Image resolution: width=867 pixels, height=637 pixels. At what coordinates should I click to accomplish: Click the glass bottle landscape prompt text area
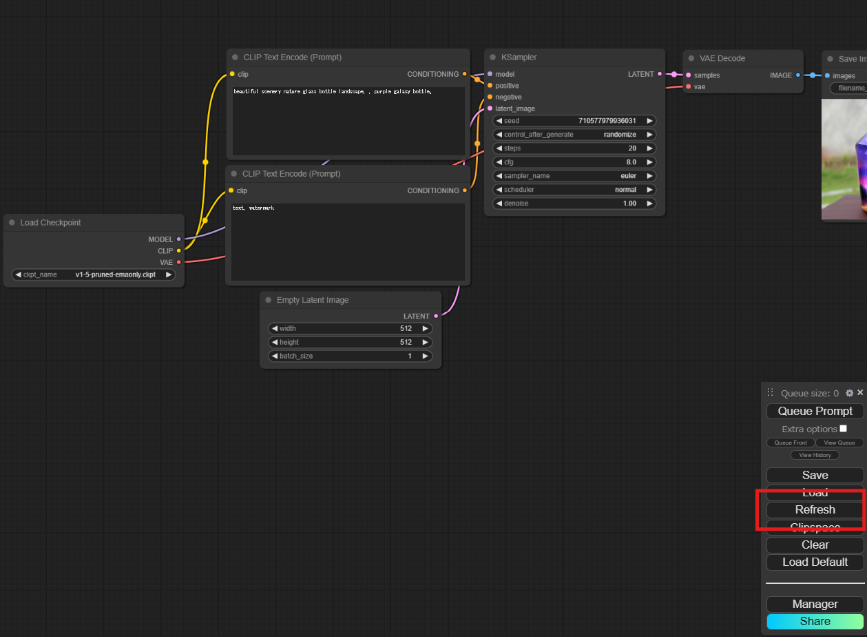pos(348,121)
